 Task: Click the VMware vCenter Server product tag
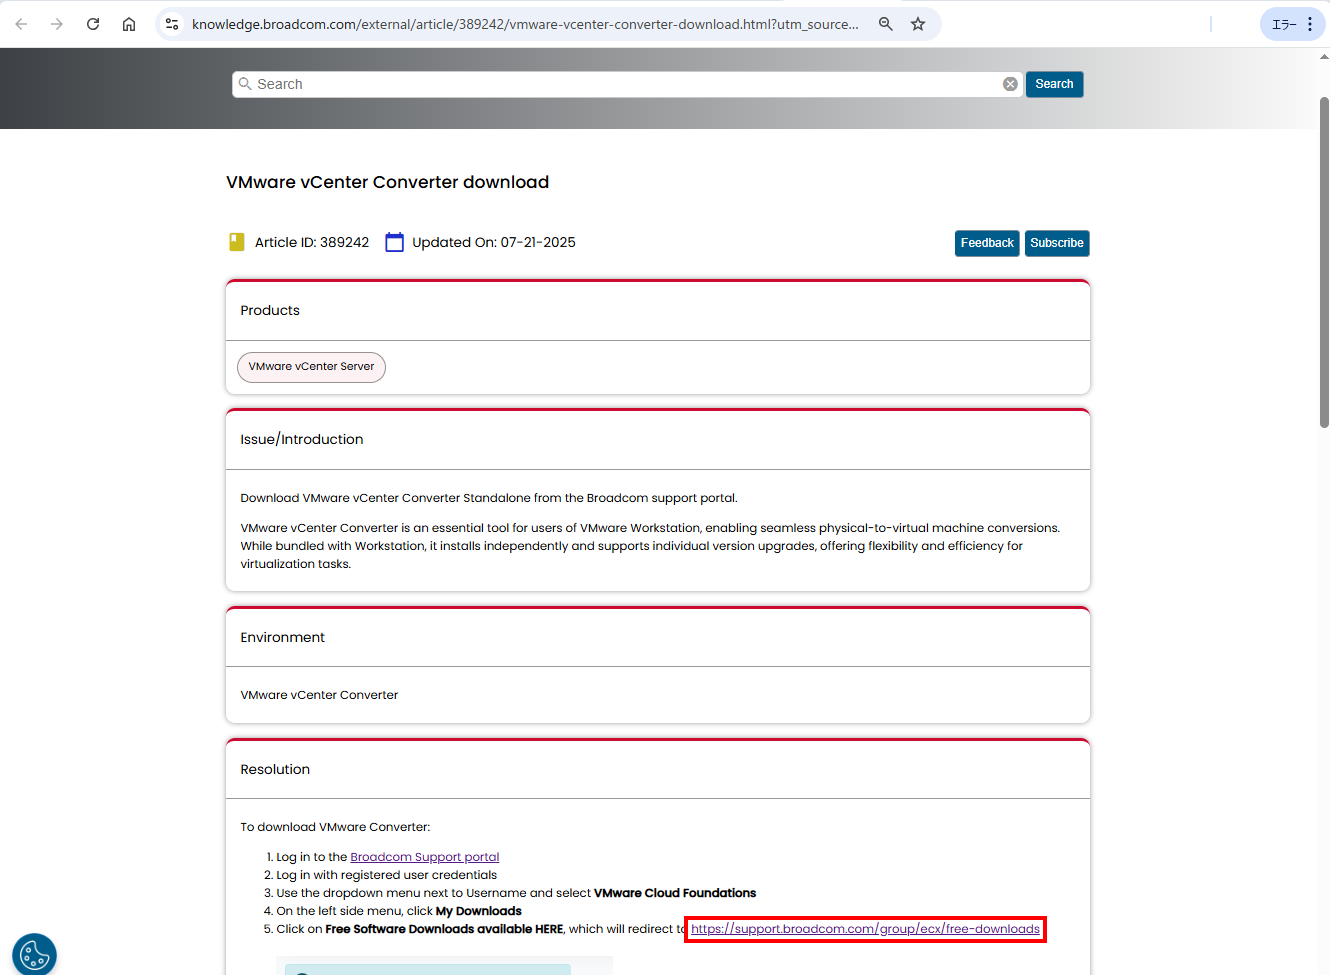pyautogui.click(x=311, y=367)
